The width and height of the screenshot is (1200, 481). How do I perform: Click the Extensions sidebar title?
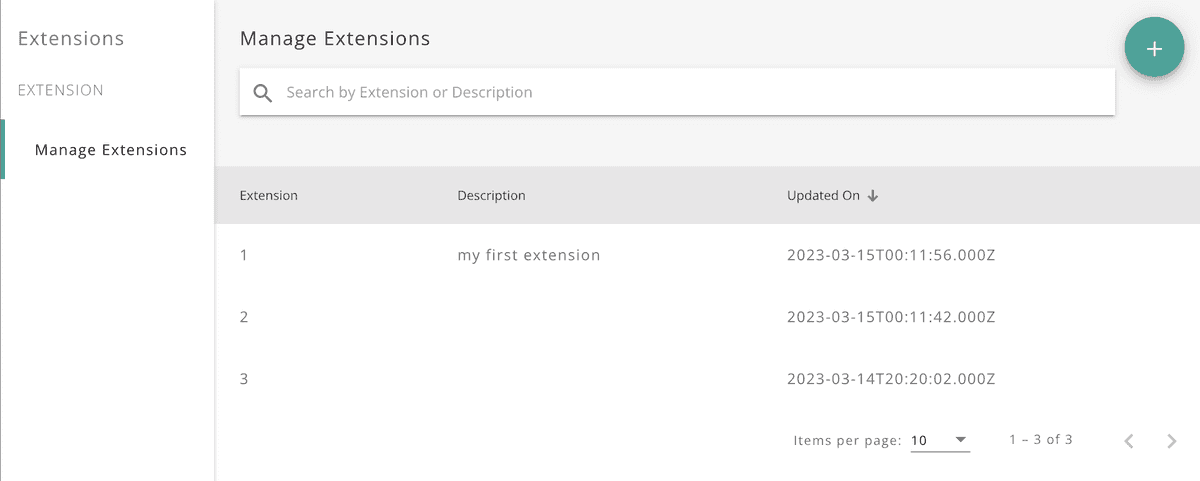pyautogui.click(x=71, y=39)
